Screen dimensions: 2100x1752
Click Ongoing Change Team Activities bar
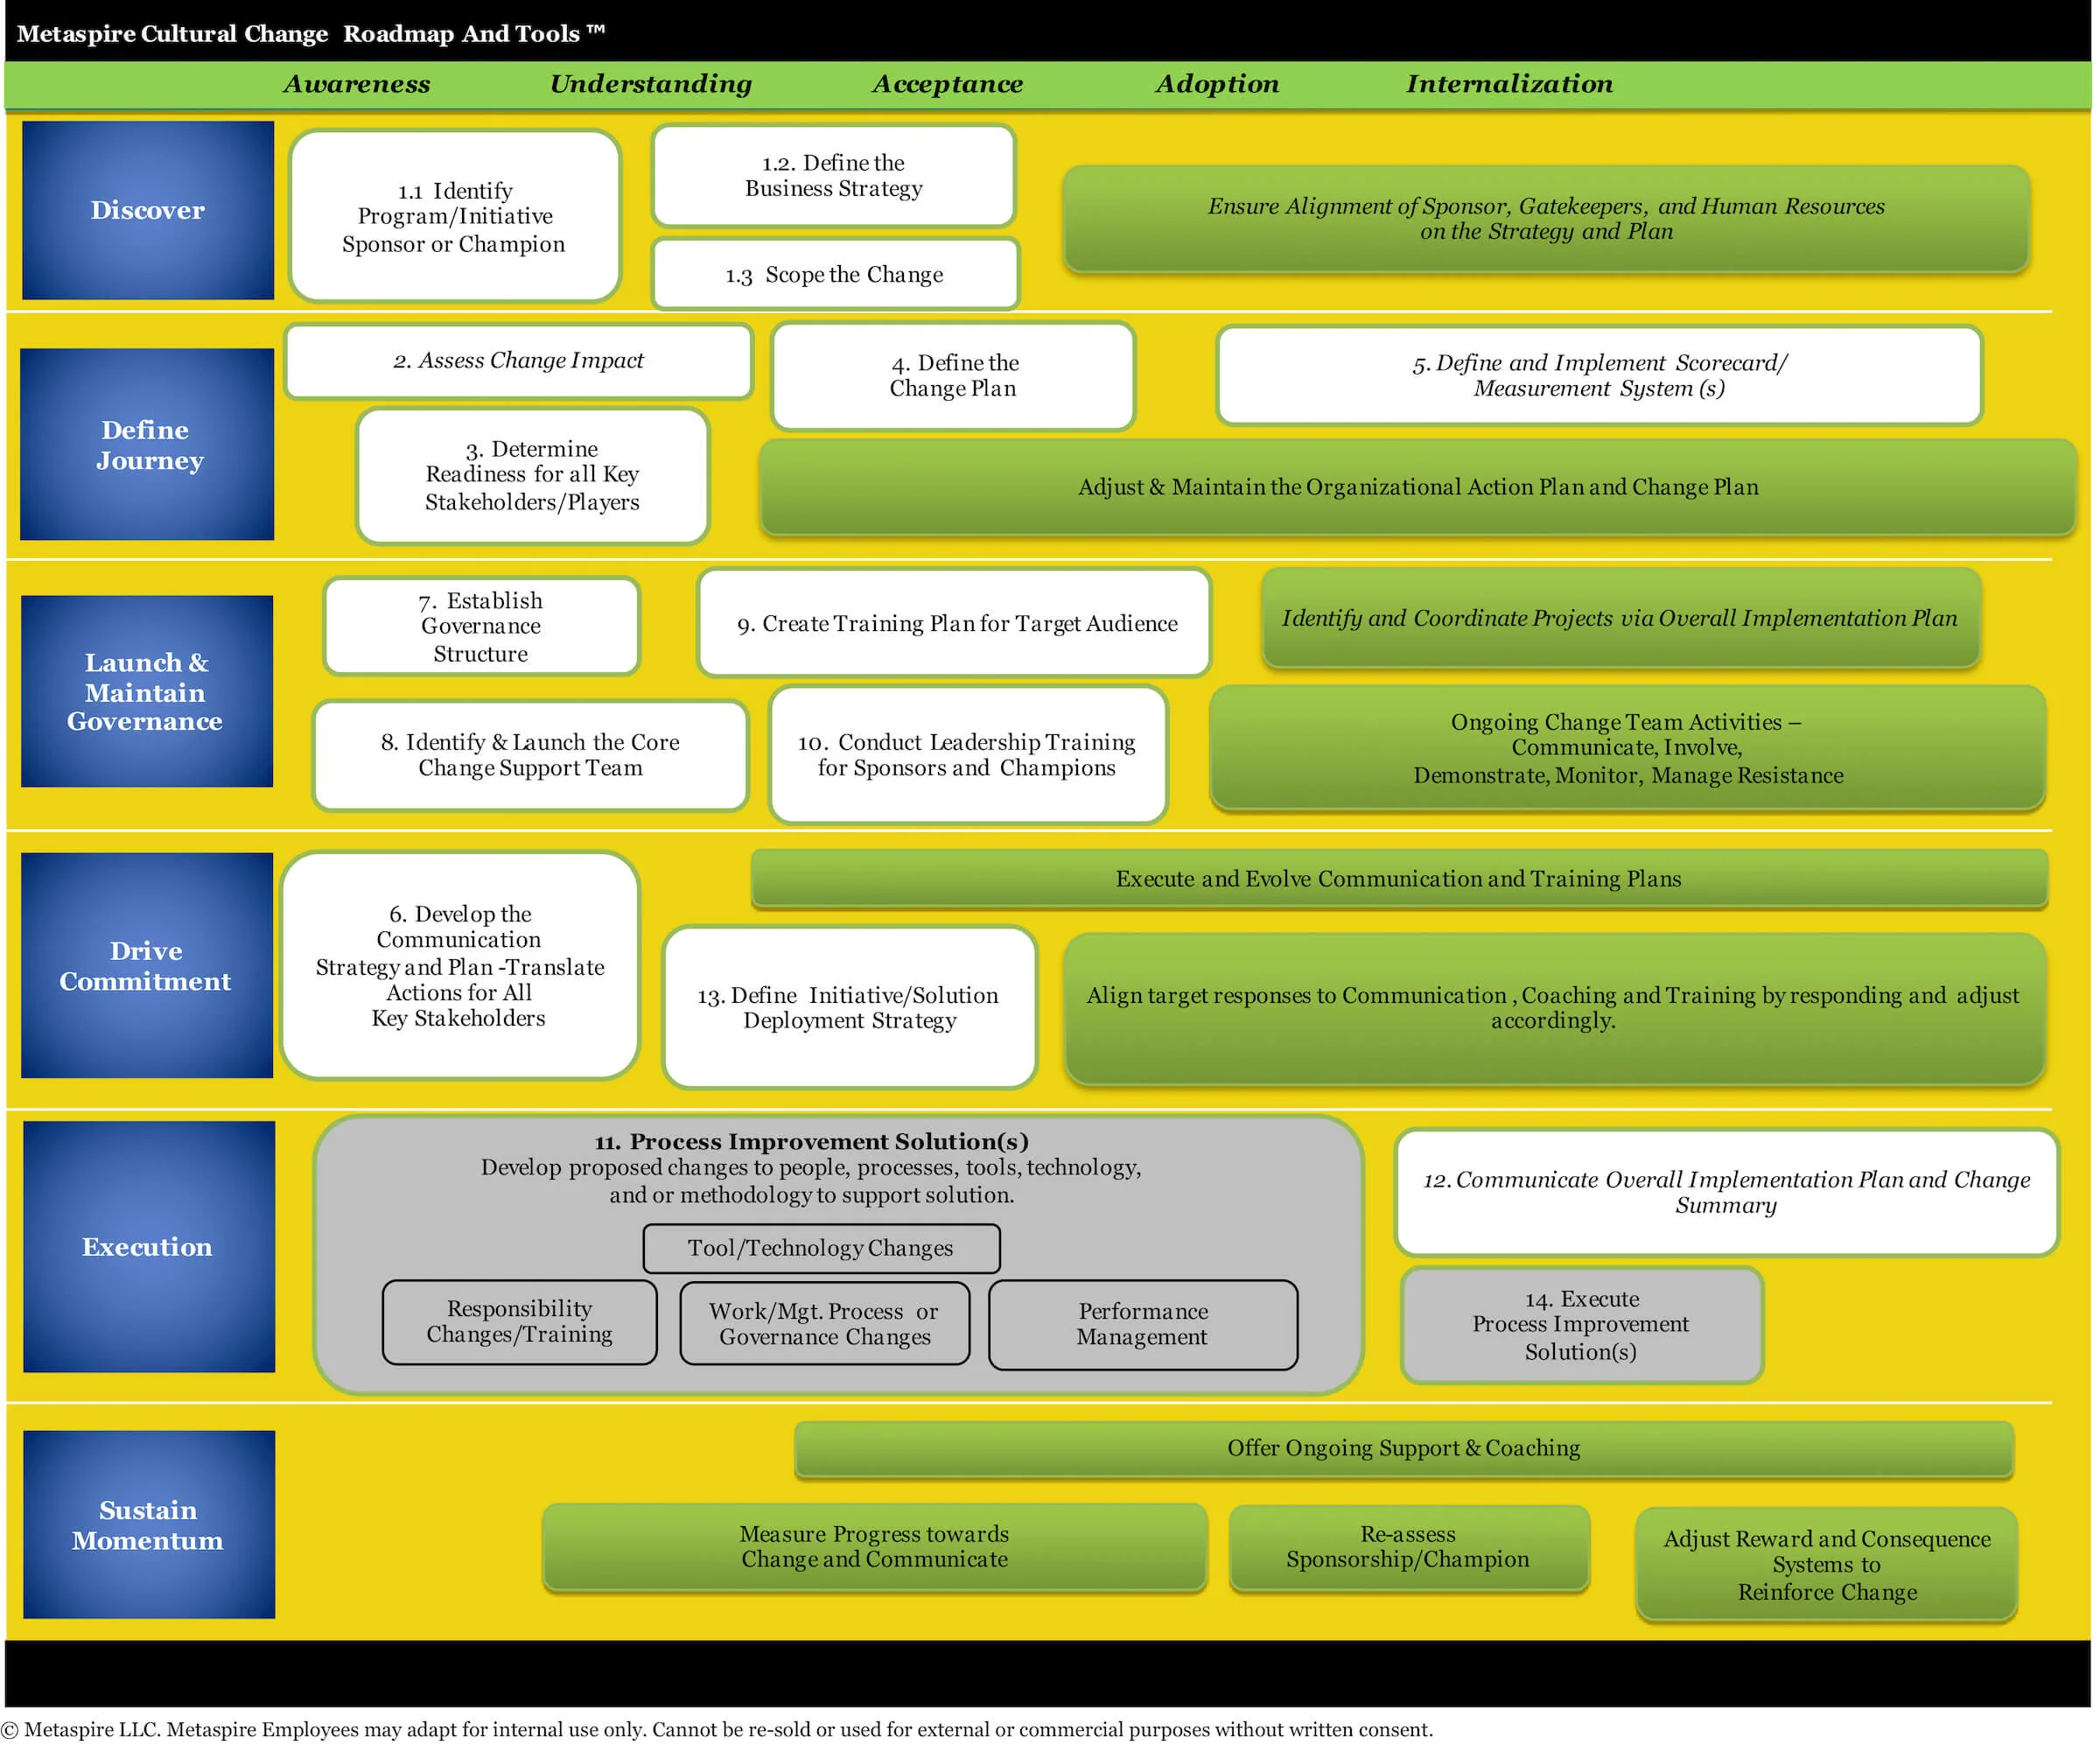point(1627,748)
